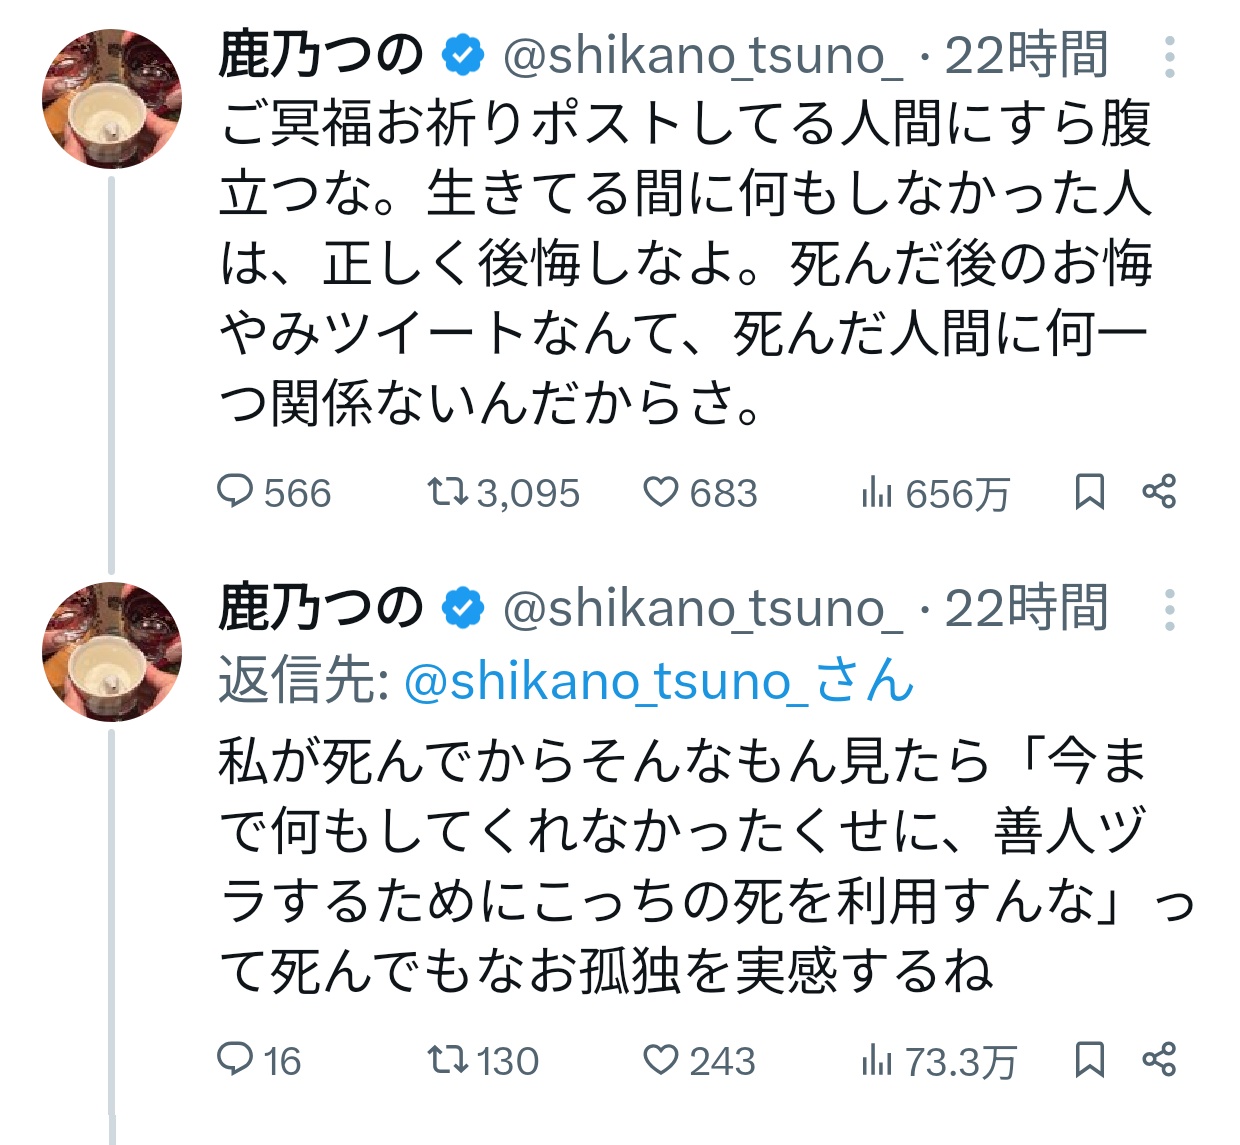Screen dimensions: 1240x1145
Task: Reply to the second post (16 replies)
Action: click(236, 1060)
